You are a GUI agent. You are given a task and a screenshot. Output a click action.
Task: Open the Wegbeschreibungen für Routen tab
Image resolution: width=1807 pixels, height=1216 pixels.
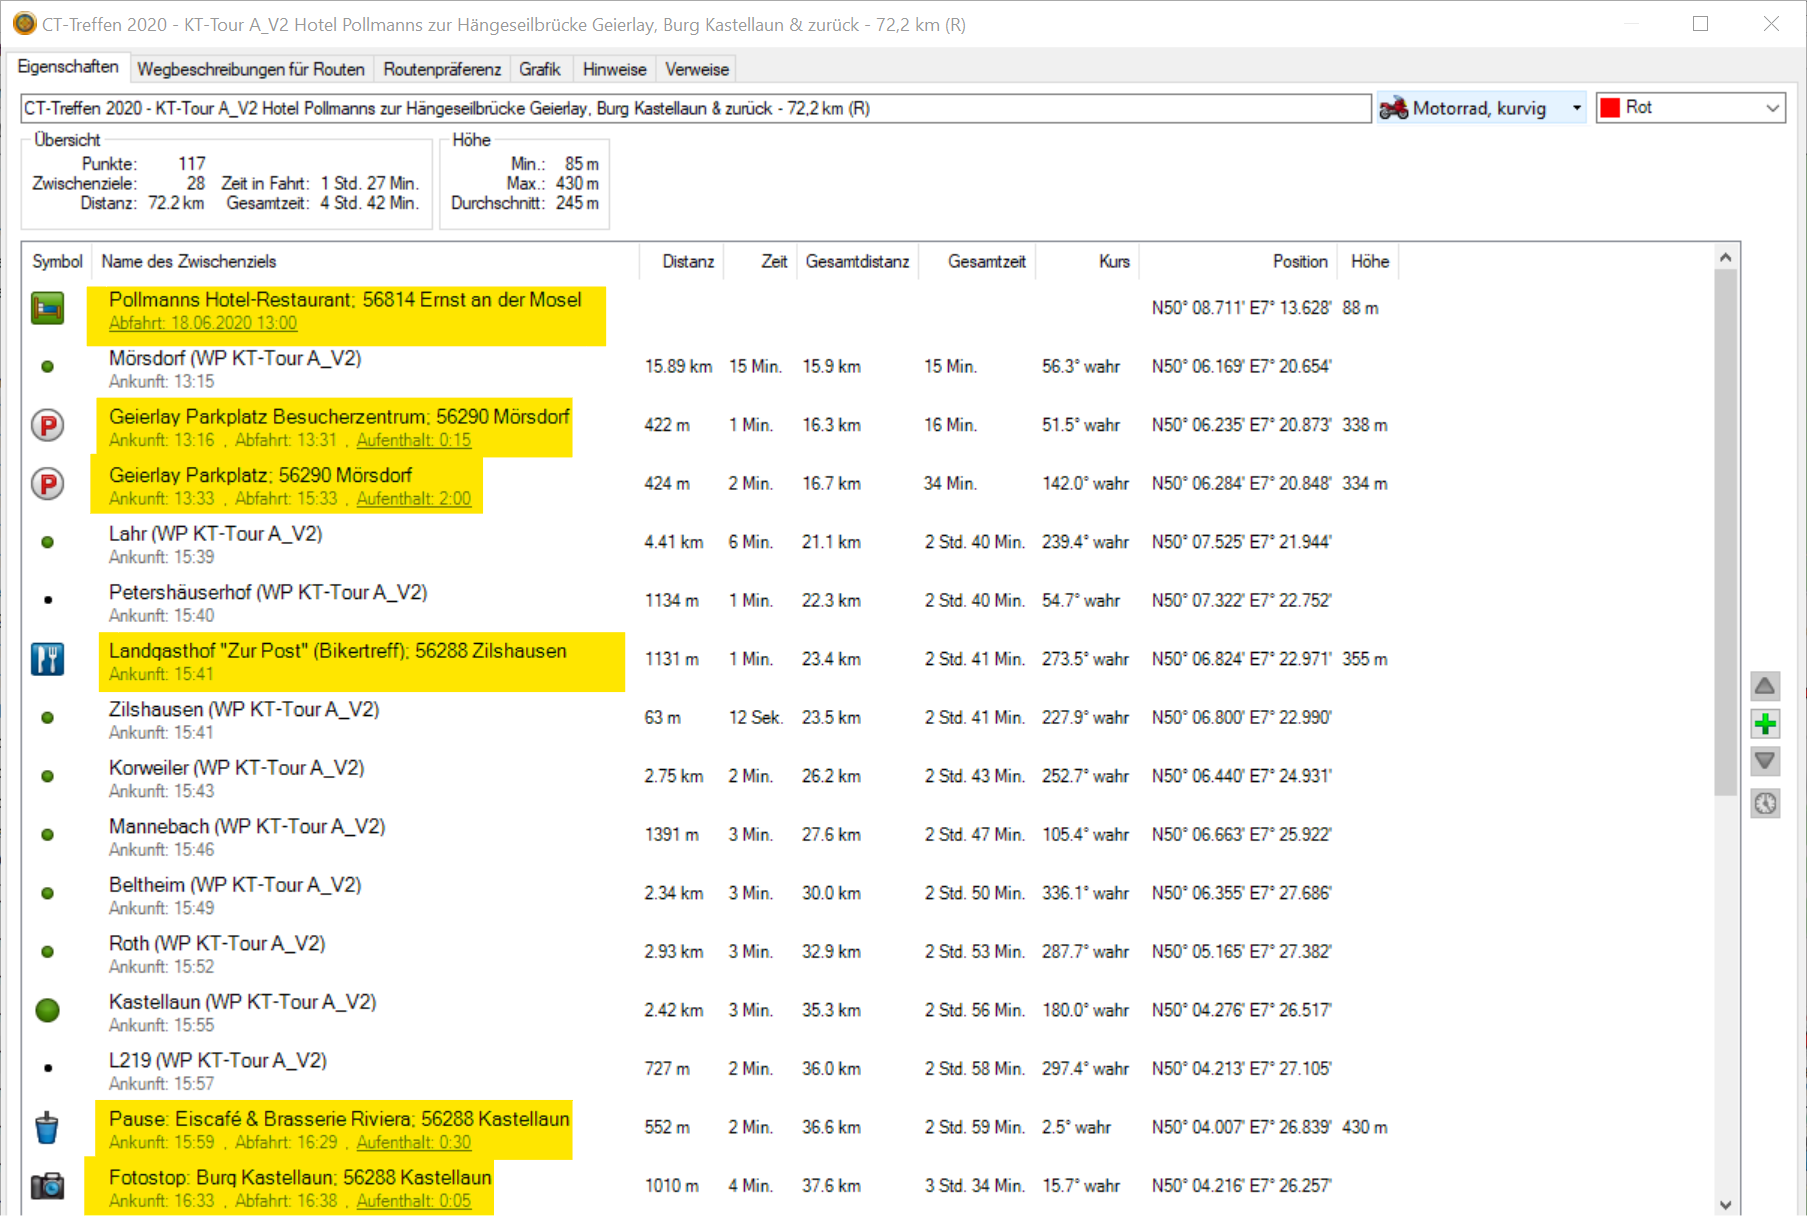(250, 69)
